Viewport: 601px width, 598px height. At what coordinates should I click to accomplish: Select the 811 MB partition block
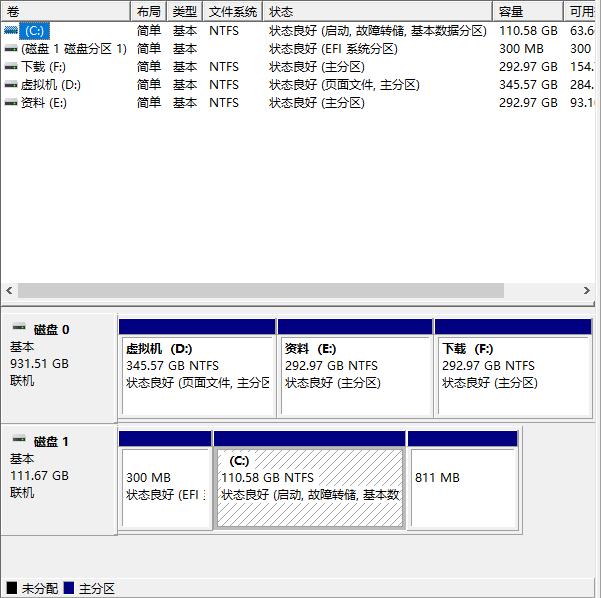pyautogui.click(x=463, y=480)
